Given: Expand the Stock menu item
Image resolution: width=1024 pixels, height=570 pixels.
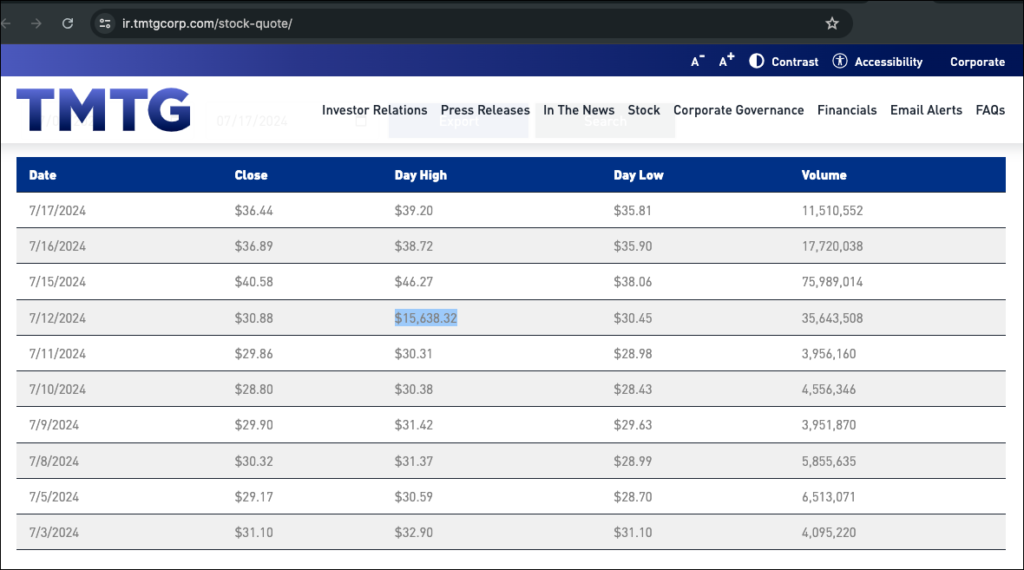Looking at the screenshot, I should coord(644,110).
